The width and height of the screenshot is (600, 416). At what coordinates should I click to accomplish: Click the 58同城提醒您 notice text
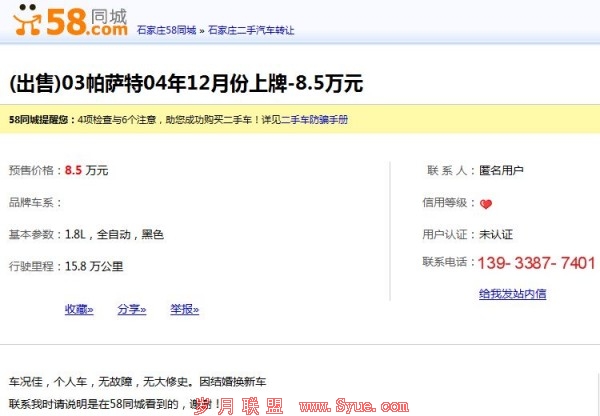click(x=42, y=120)
